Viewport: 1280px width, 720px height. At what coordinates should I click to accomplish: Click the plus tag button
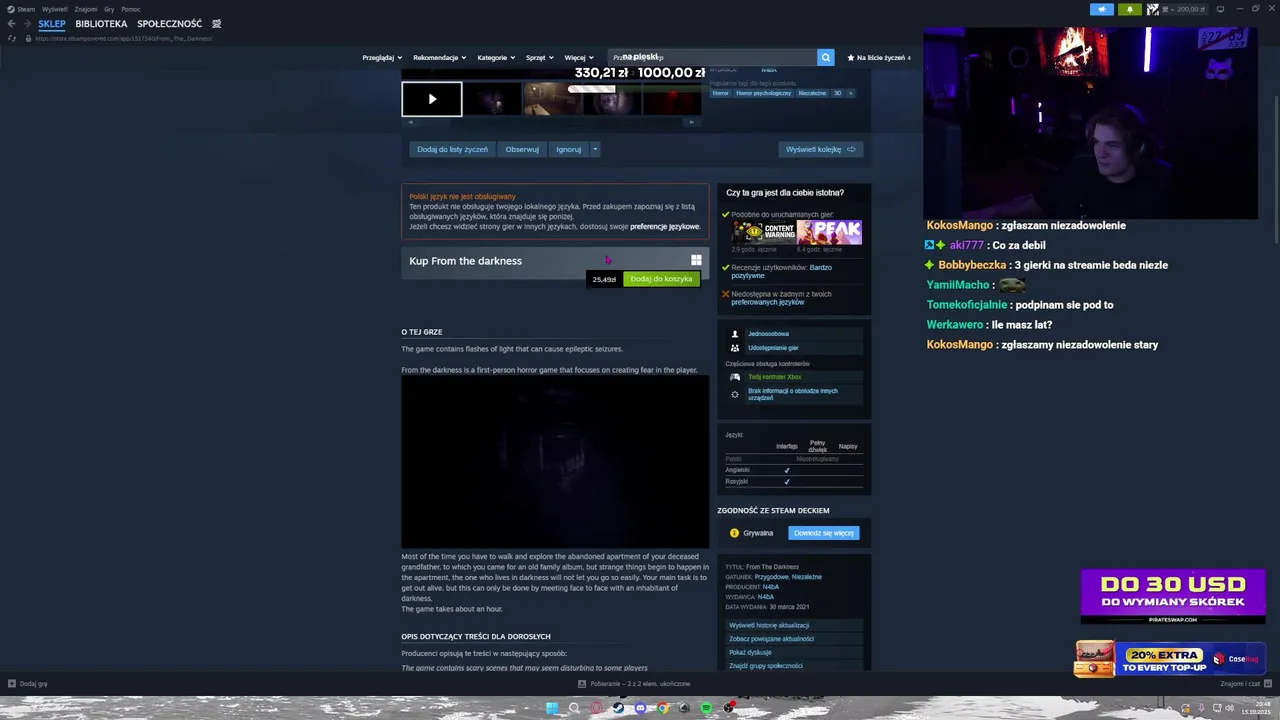[850, 93]
